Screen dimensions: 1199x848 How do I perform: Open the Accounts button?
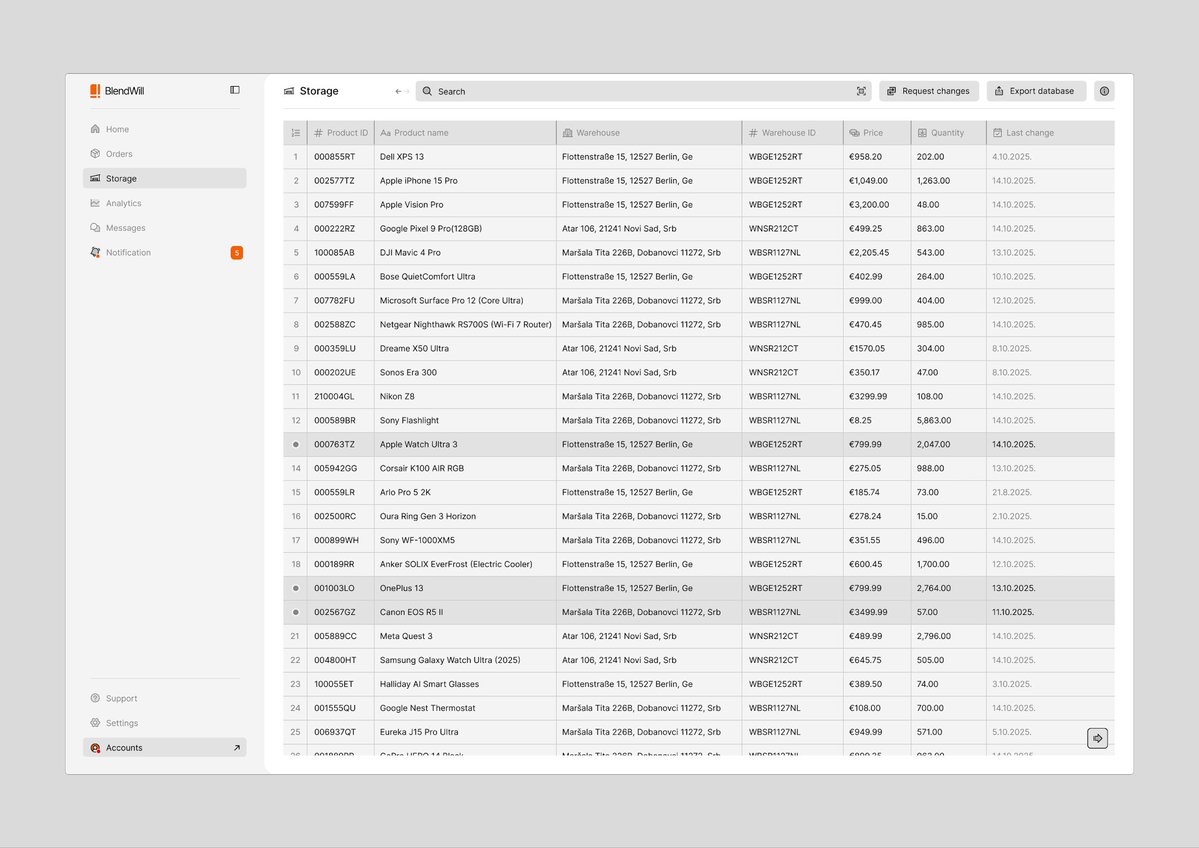(164, 748)
